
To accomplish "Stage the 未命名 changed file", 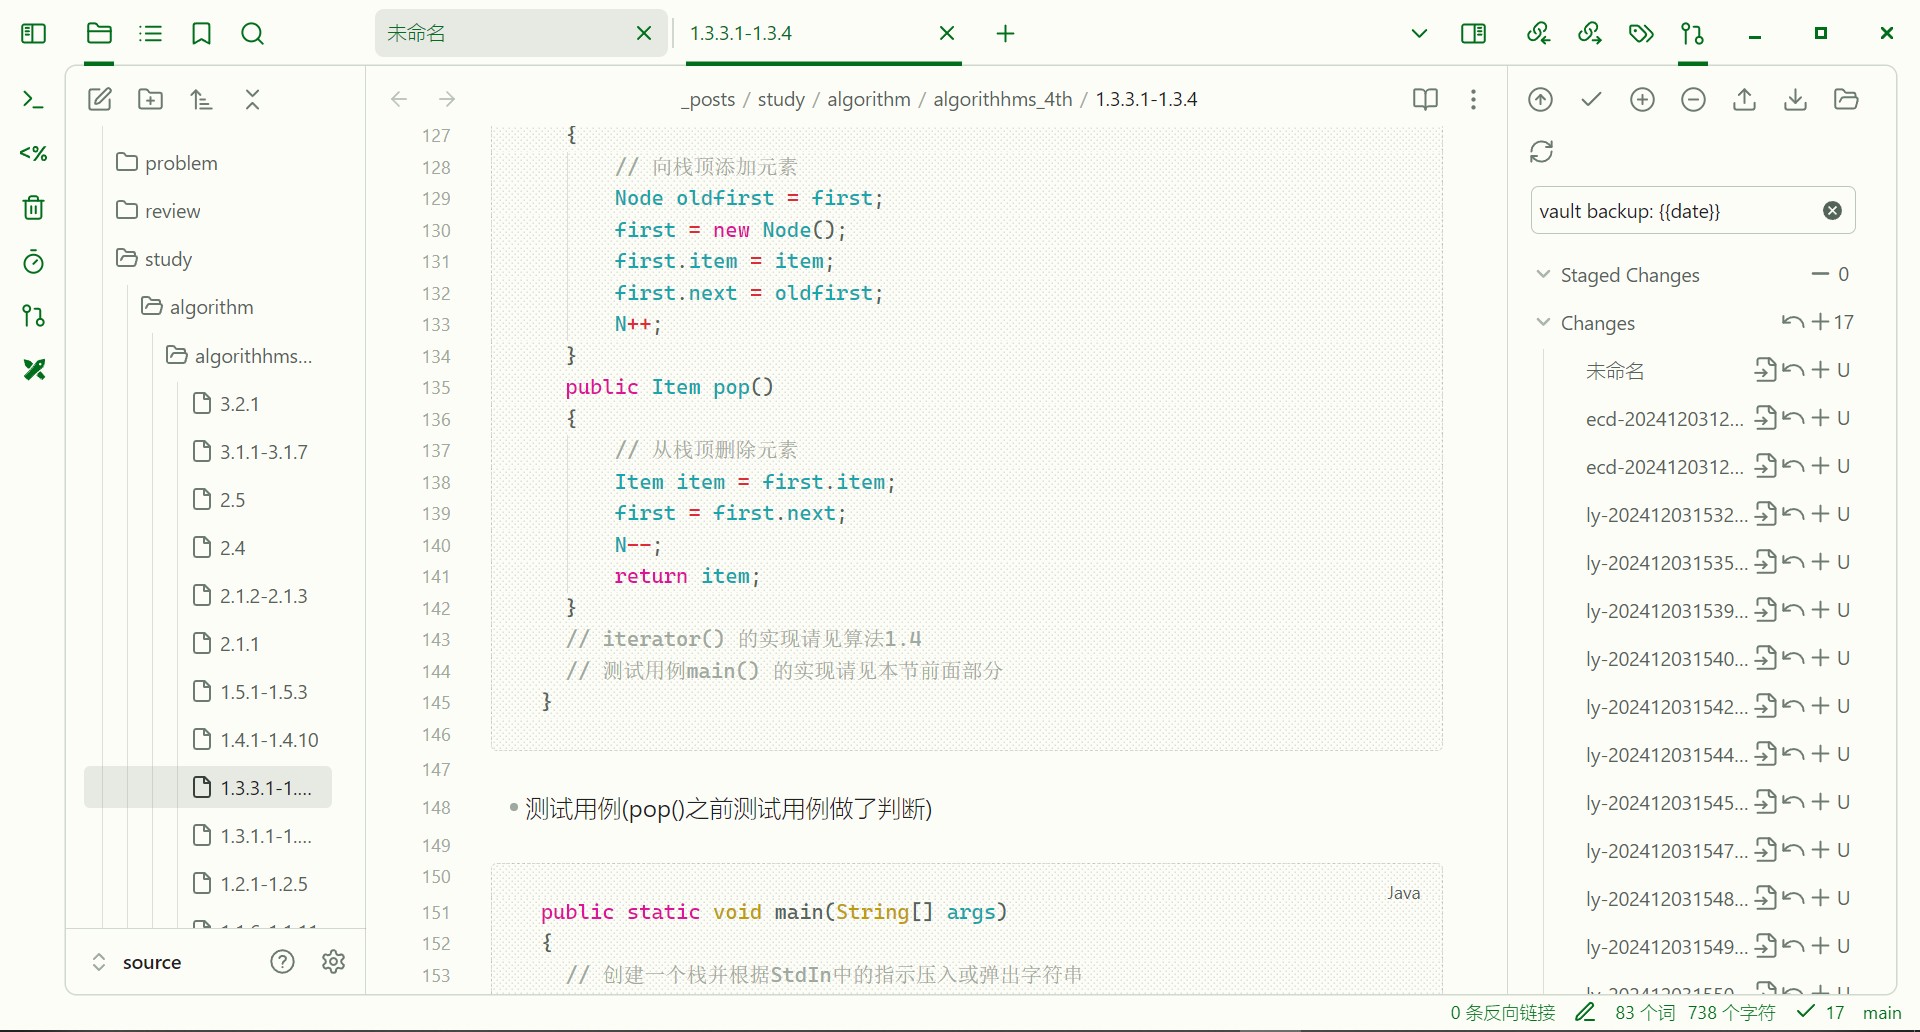I will click(x=1821, y=370).
